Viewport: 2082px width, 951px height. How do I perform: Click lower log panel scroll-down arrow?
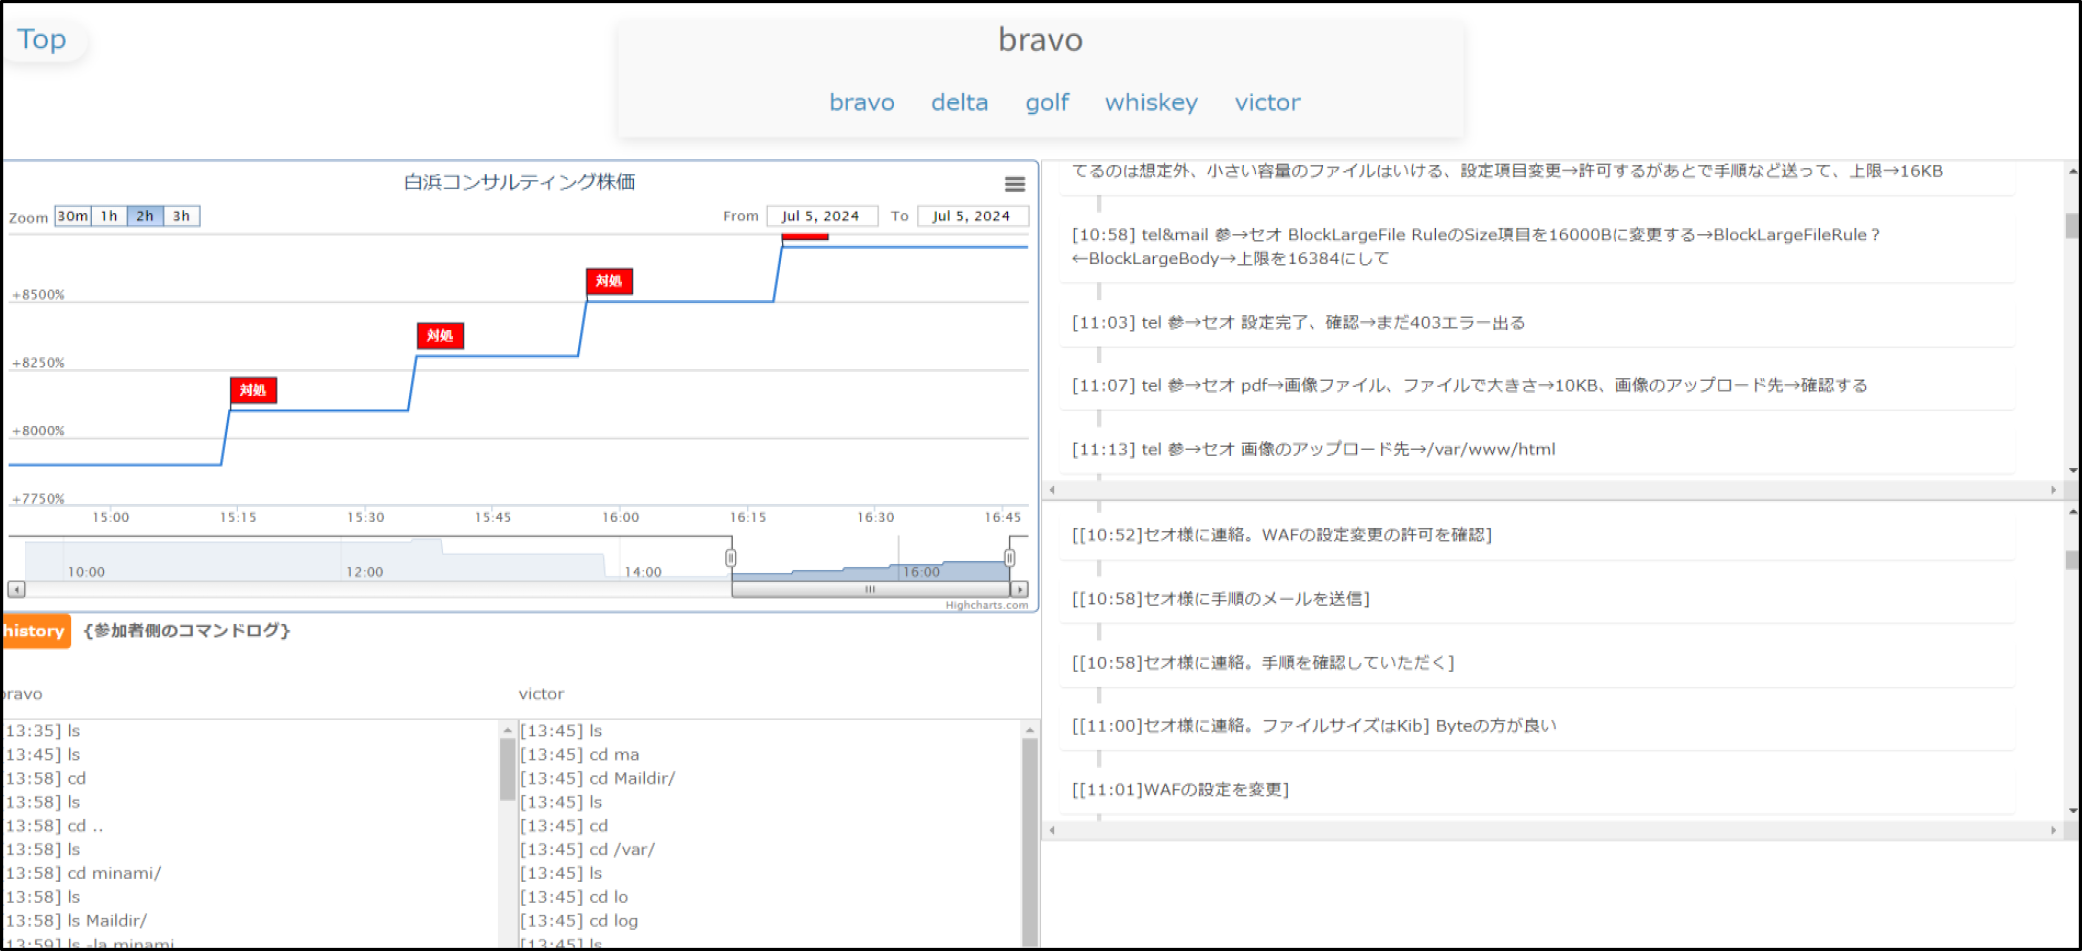click(x=2072, y=811)
